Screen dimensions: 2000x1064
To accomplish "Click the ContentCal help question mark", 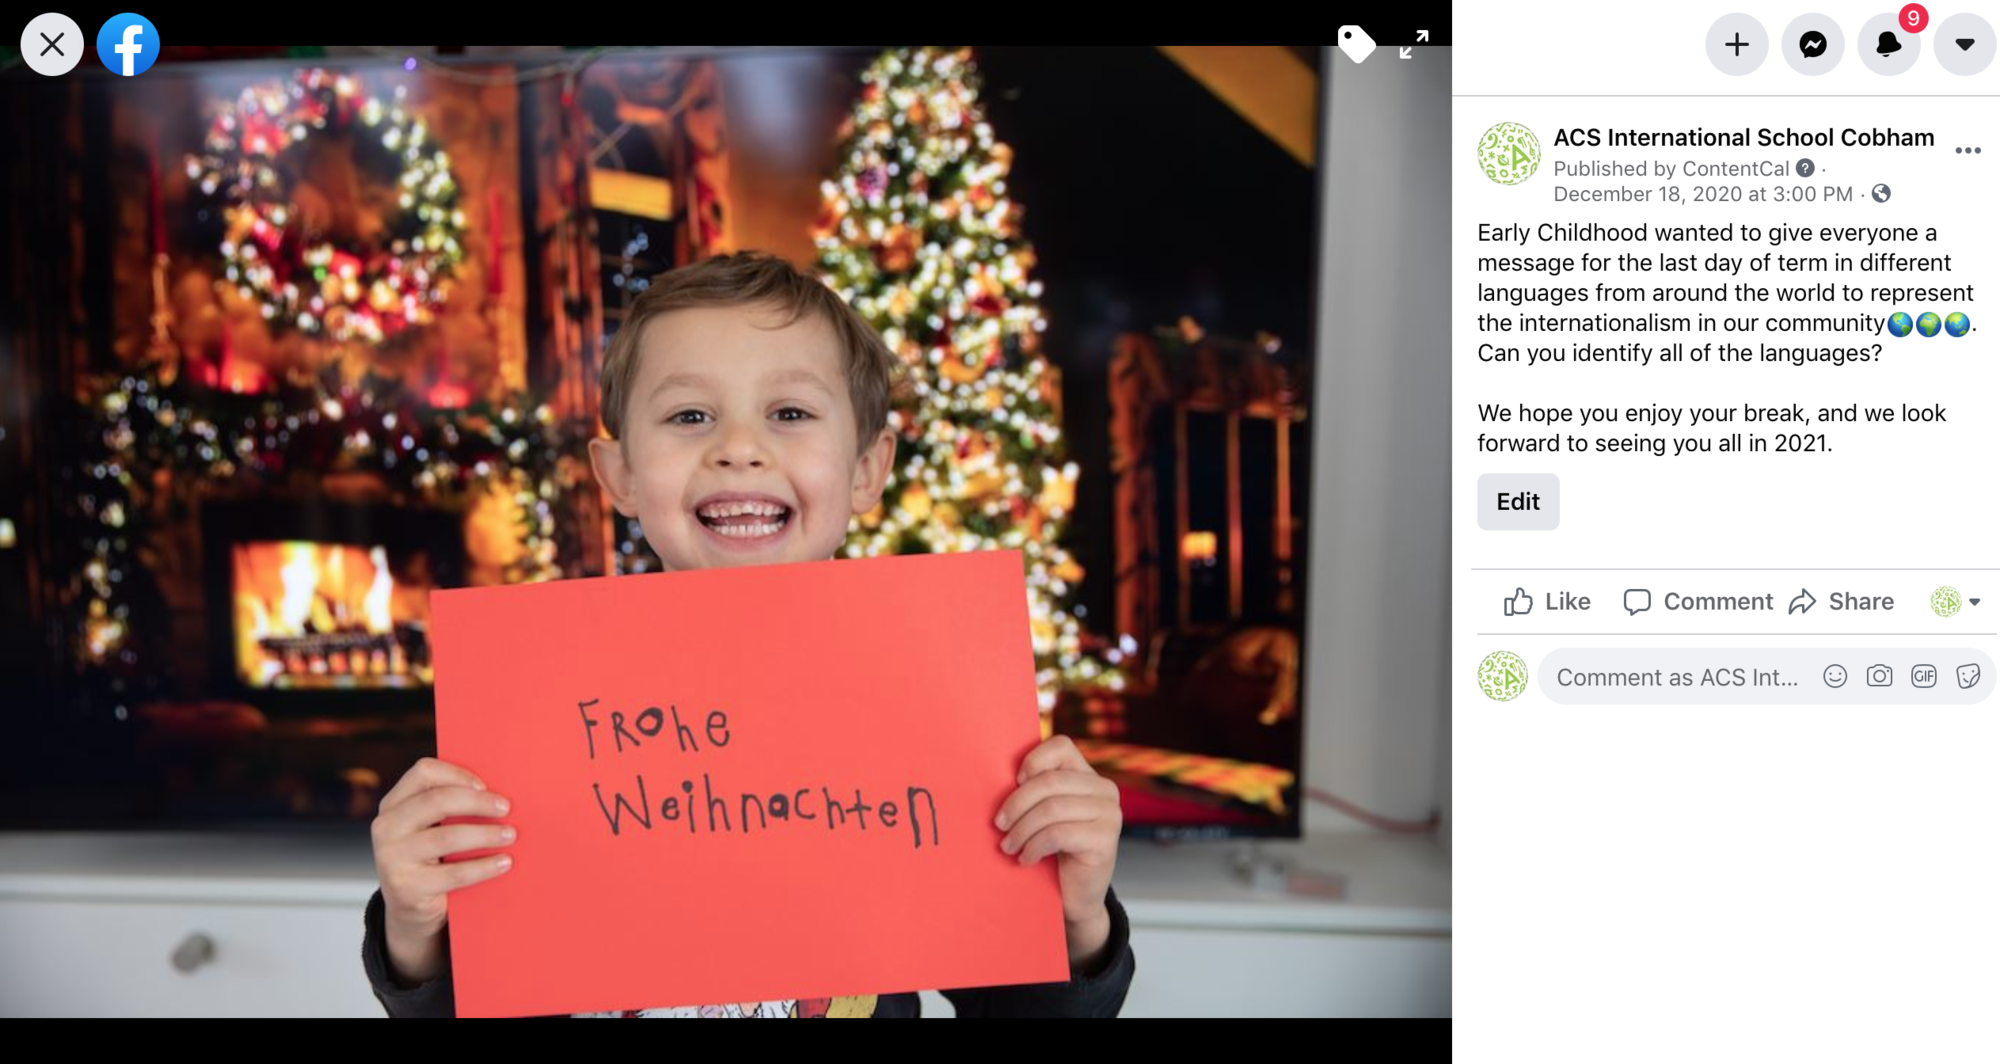I will coord(1805,168).
